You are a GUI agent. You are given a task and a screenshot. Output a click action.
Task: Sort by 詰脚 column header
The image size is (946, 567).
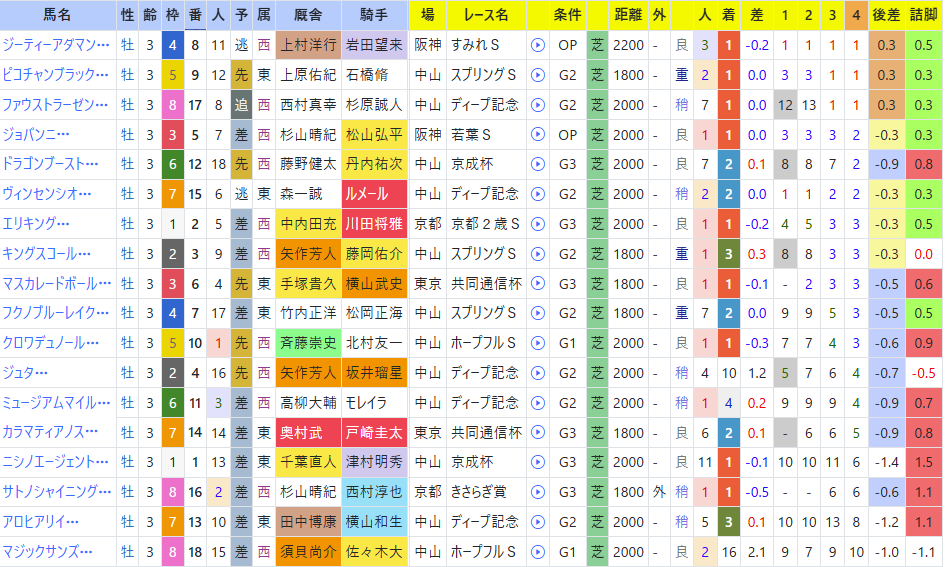click(x=924, y=15)
